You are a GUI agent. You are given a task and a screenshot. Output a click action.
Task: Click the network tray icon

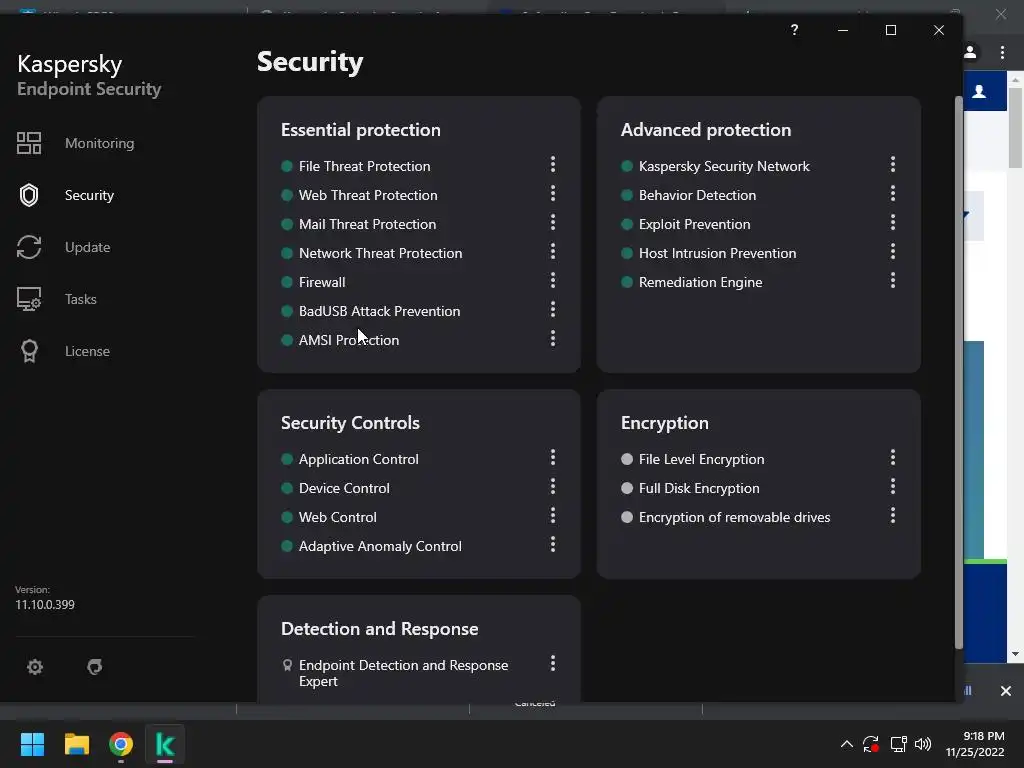(x=899, y=744)
